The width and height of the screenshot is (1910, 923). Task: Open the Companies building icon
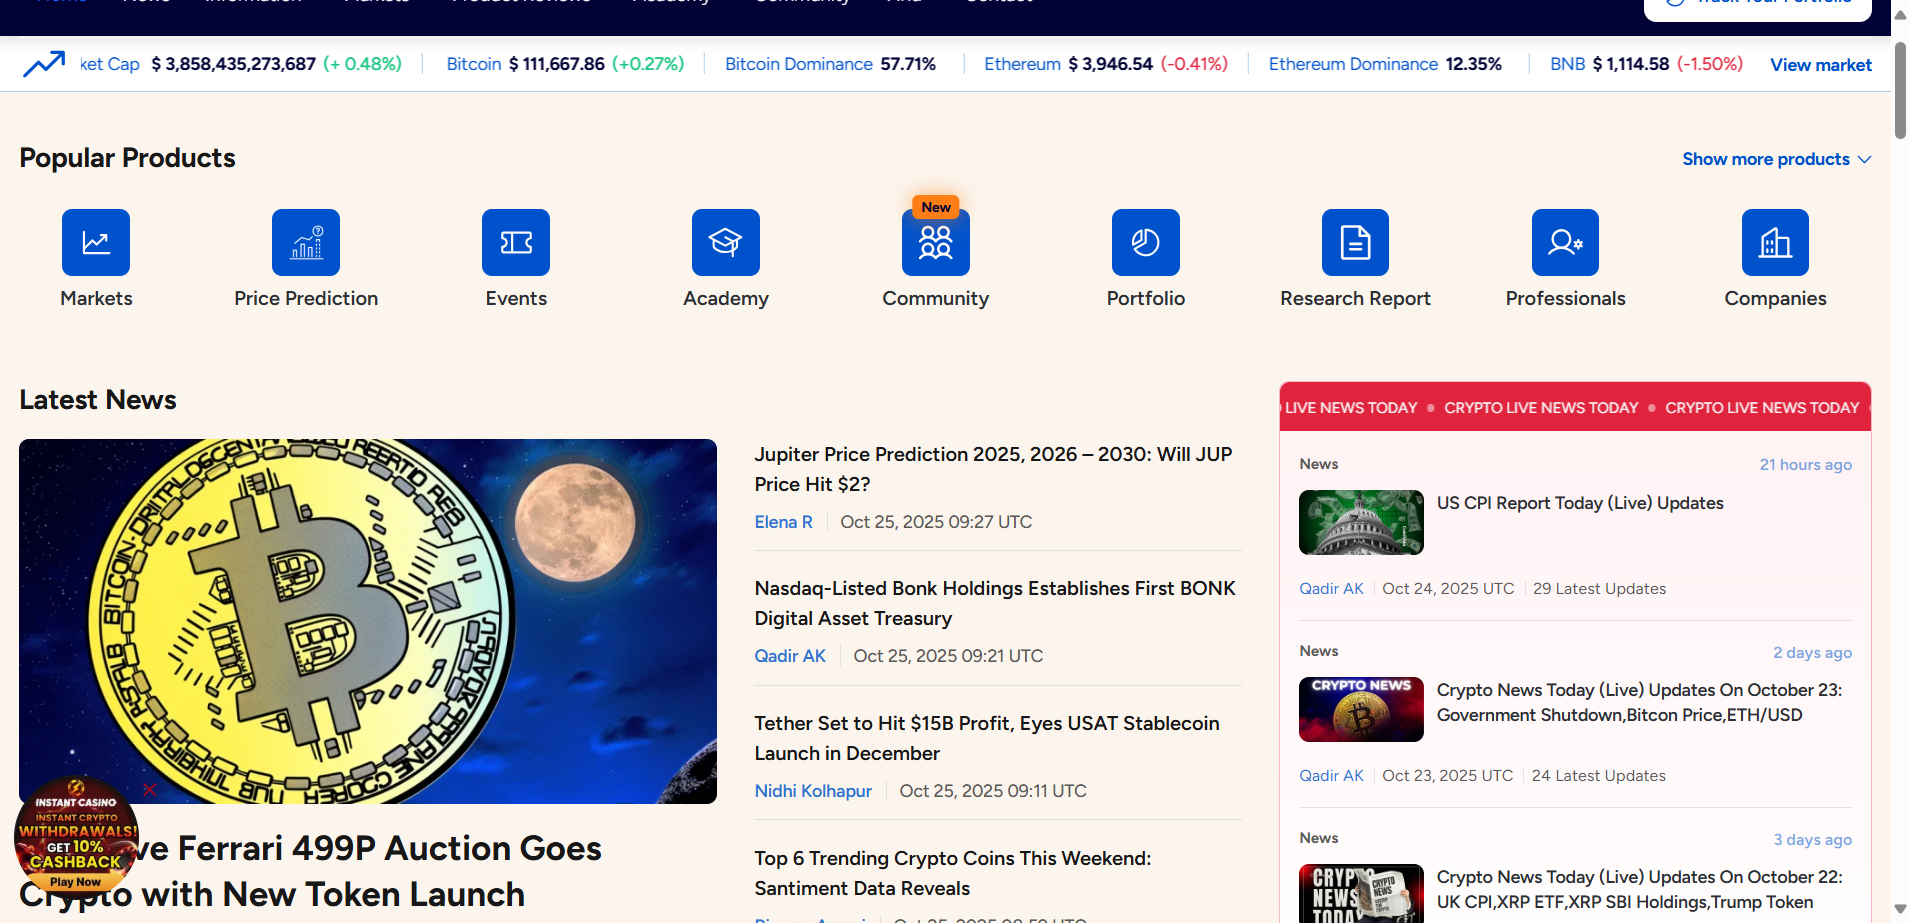pos(1775,242)
